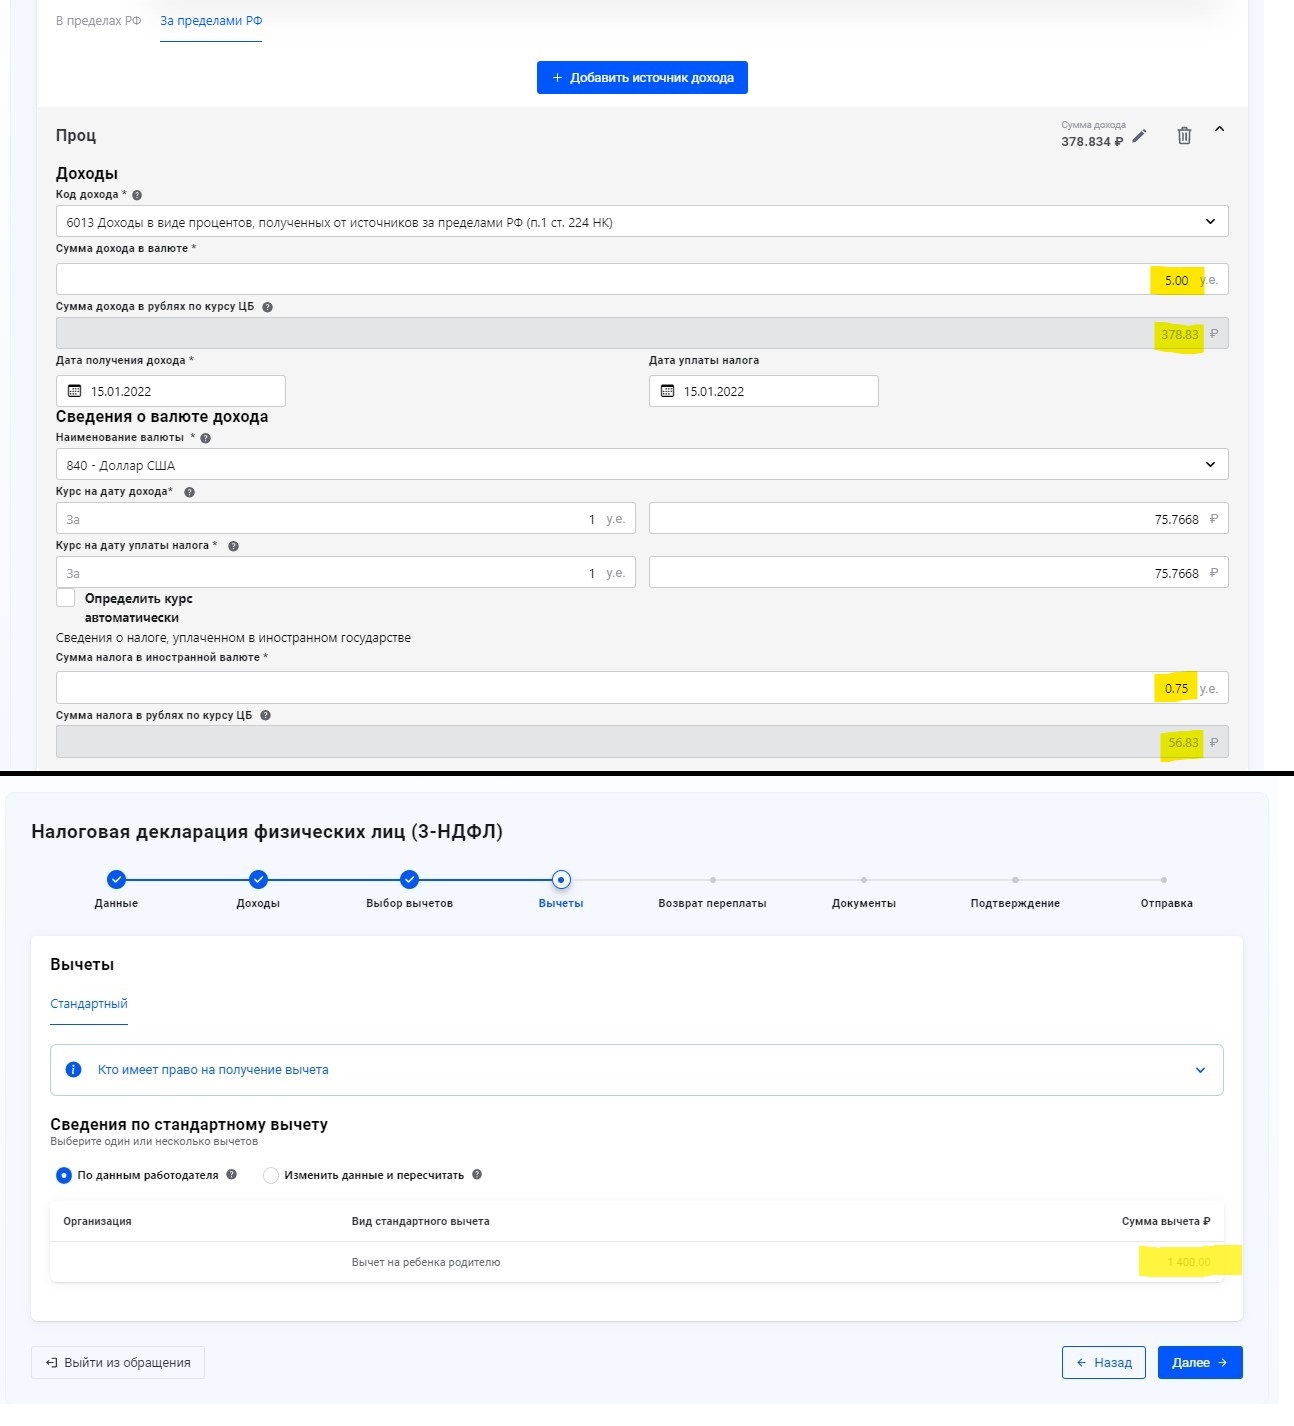Screen dimensions: 1294x1426
Task: Click the Сумма вычета ₽ column header
Action: (1166, 1221)
